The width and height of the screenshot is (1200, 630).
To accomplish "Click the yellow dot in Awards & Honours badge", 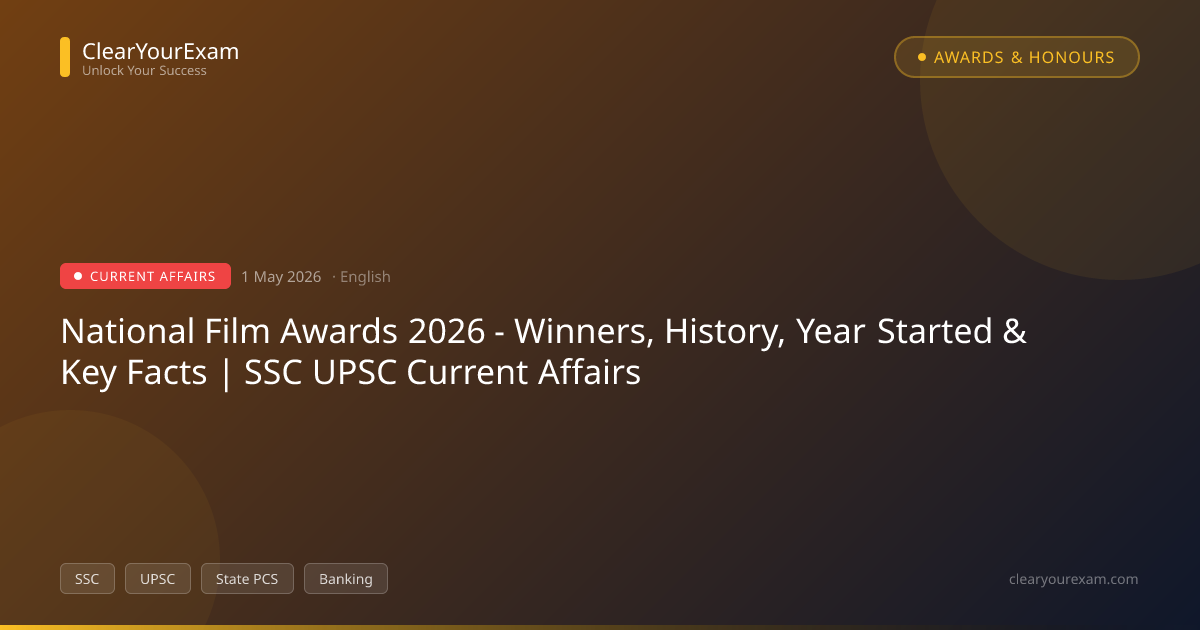I will pyautogui.click(x=922, y=57).
